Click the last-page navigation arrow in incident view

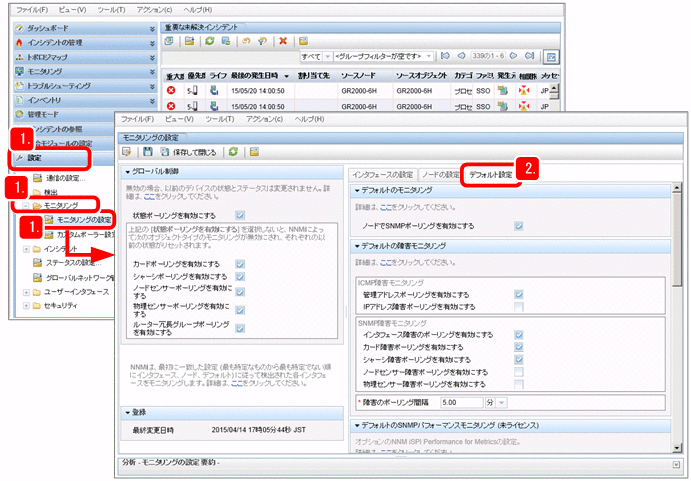pos(530,56)
